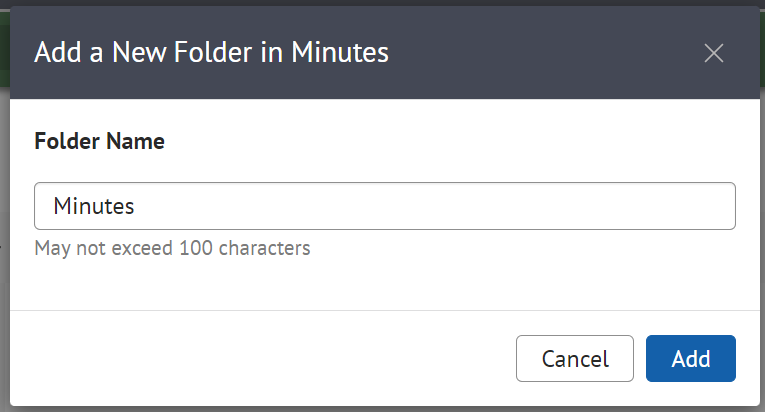Click the Add button
This screenshot has width=765, height=412.
(690, 359)
